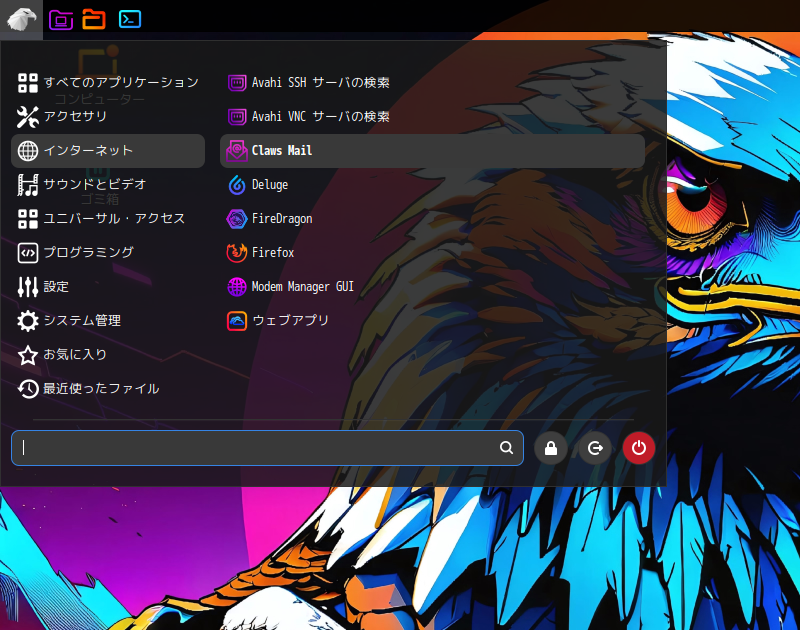Select the システム管理 category
The image size is (800, 630).
(108, 321)
